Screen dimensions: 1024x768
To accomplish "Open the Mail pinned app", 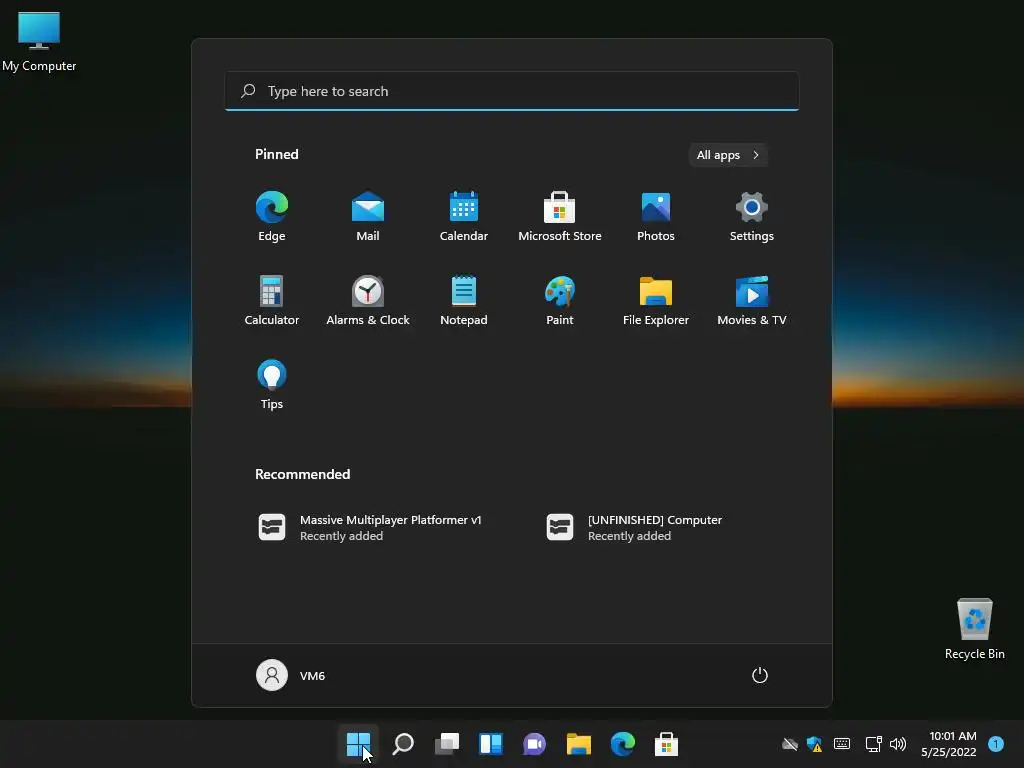I will [368, 216].
